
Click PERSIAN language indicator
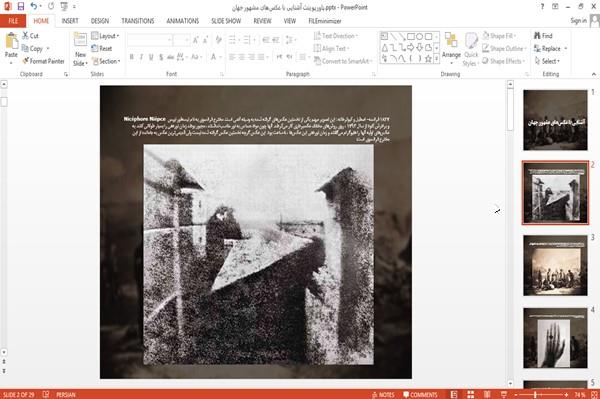pyautogui.click(x=66, y=395)
